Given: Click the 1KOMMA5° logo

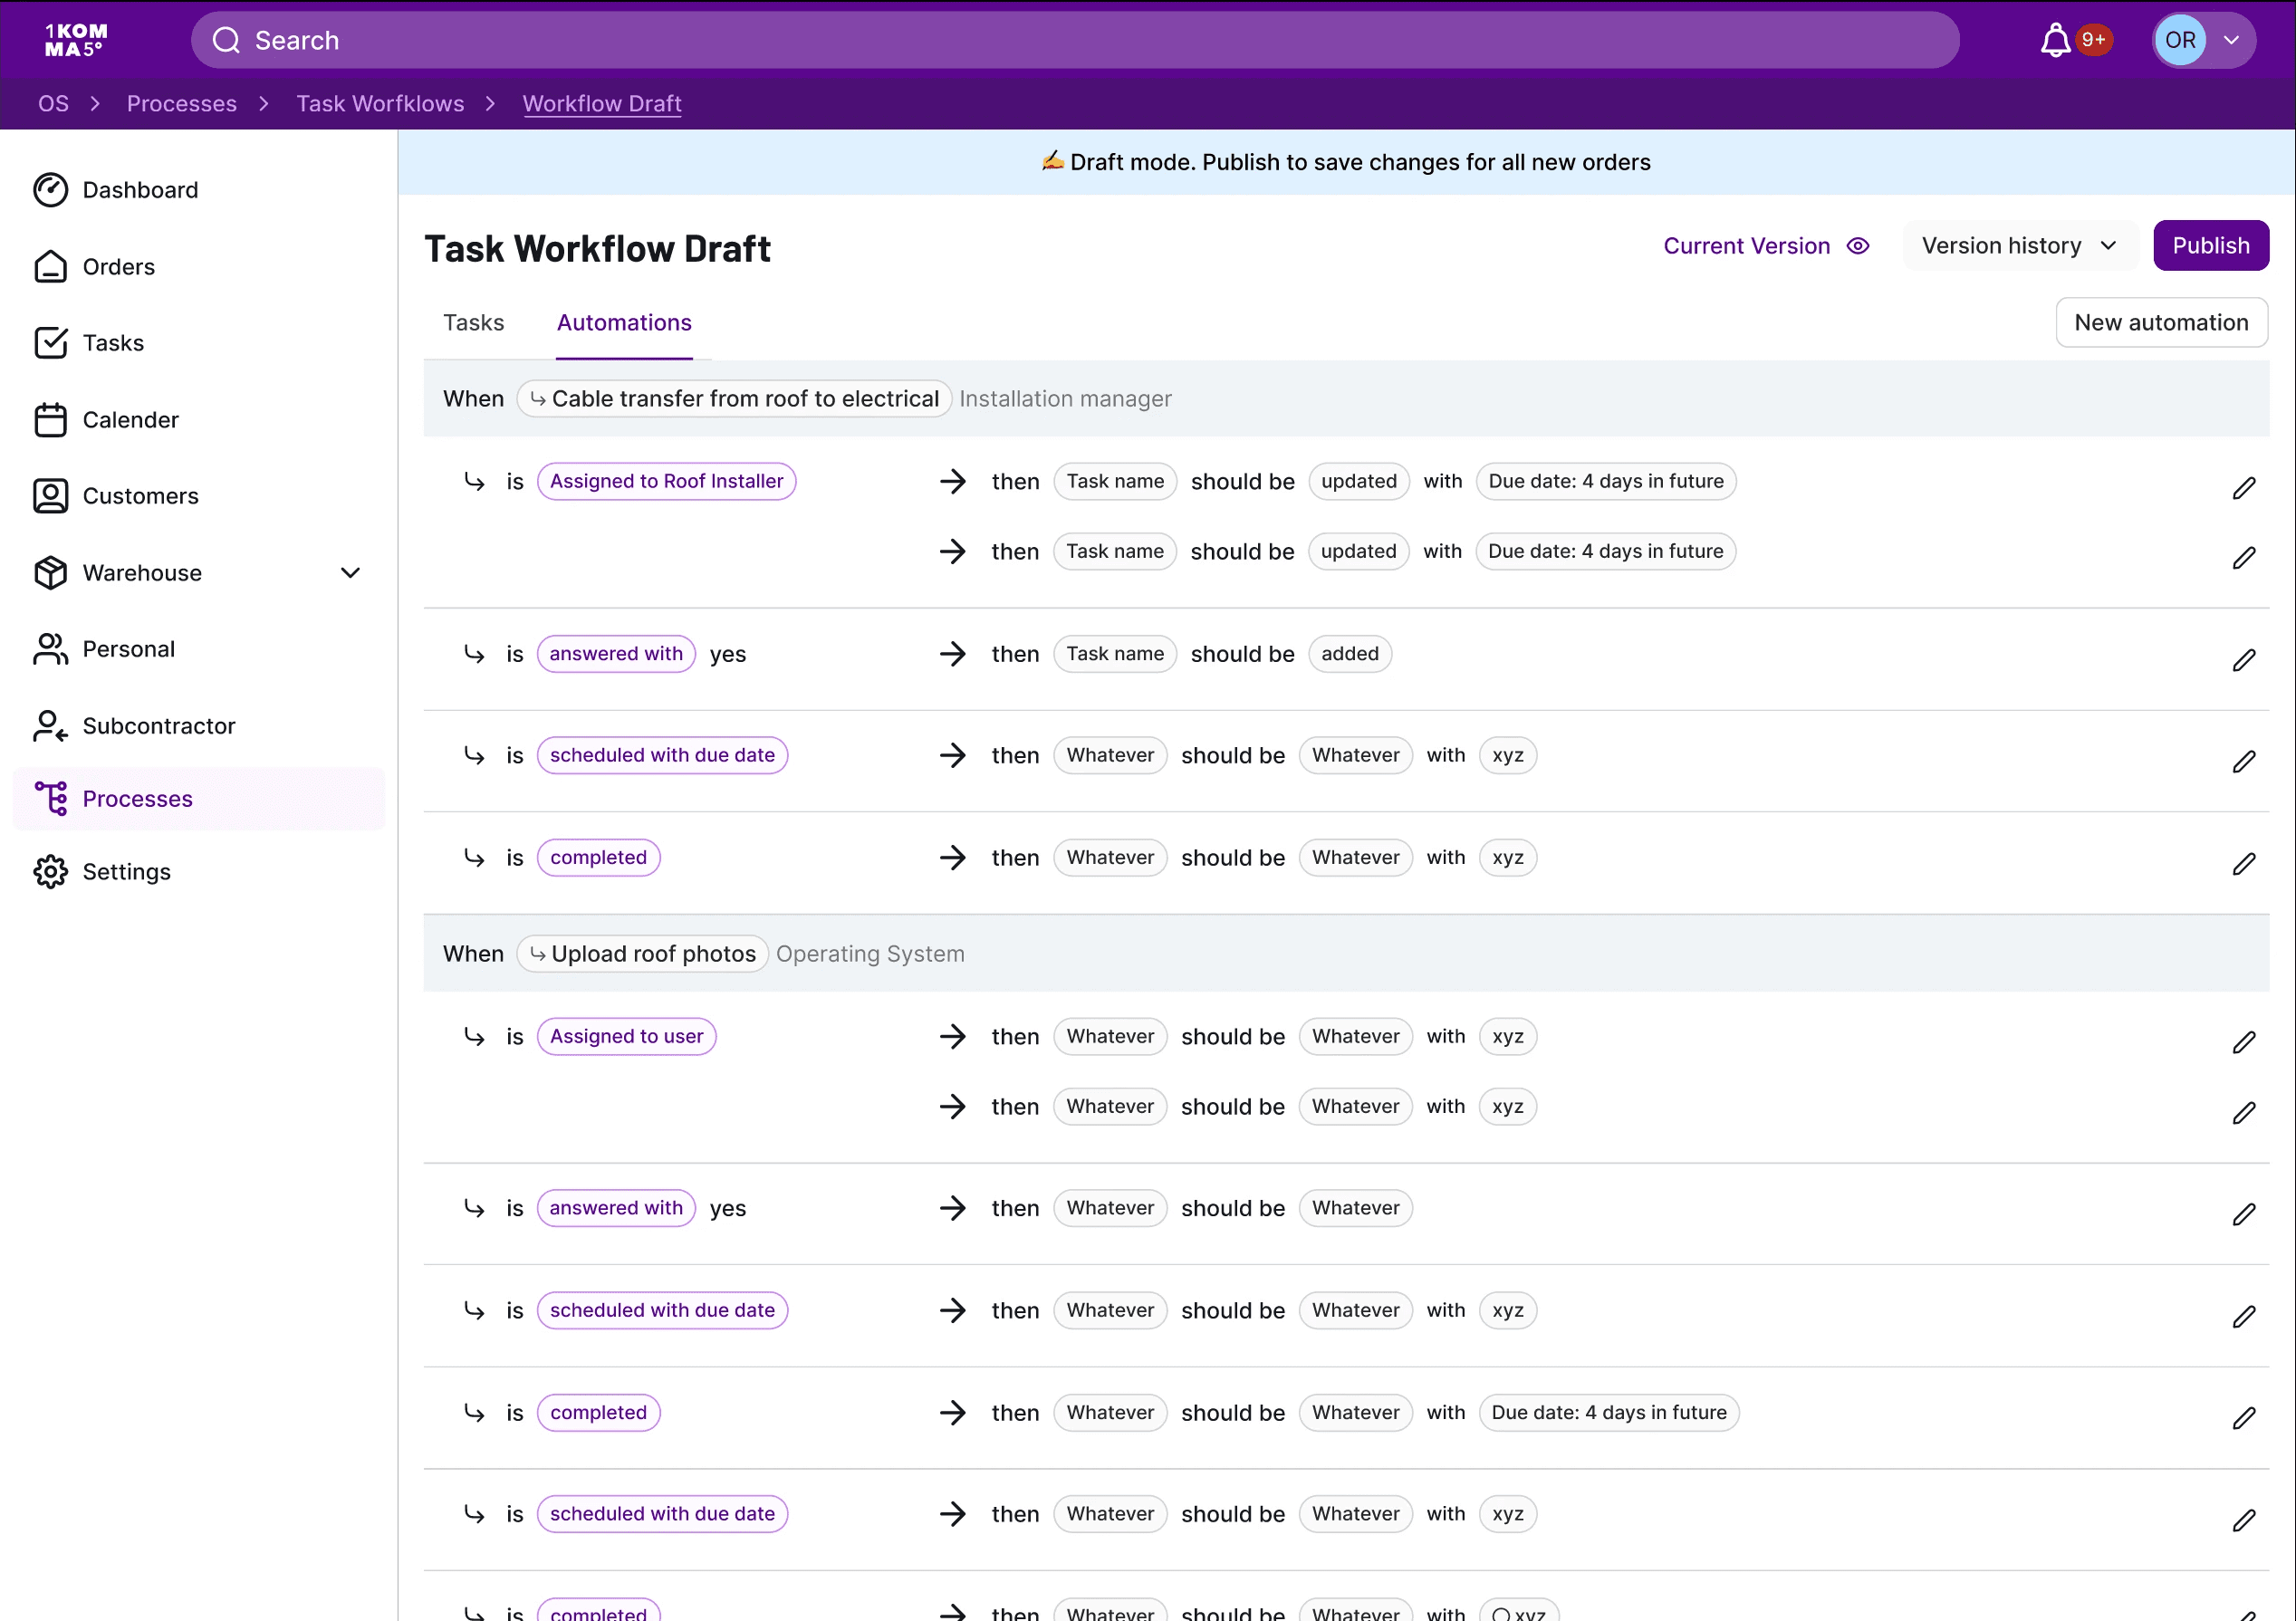Looking at the screenshot, I should click(x=76, y=40).
